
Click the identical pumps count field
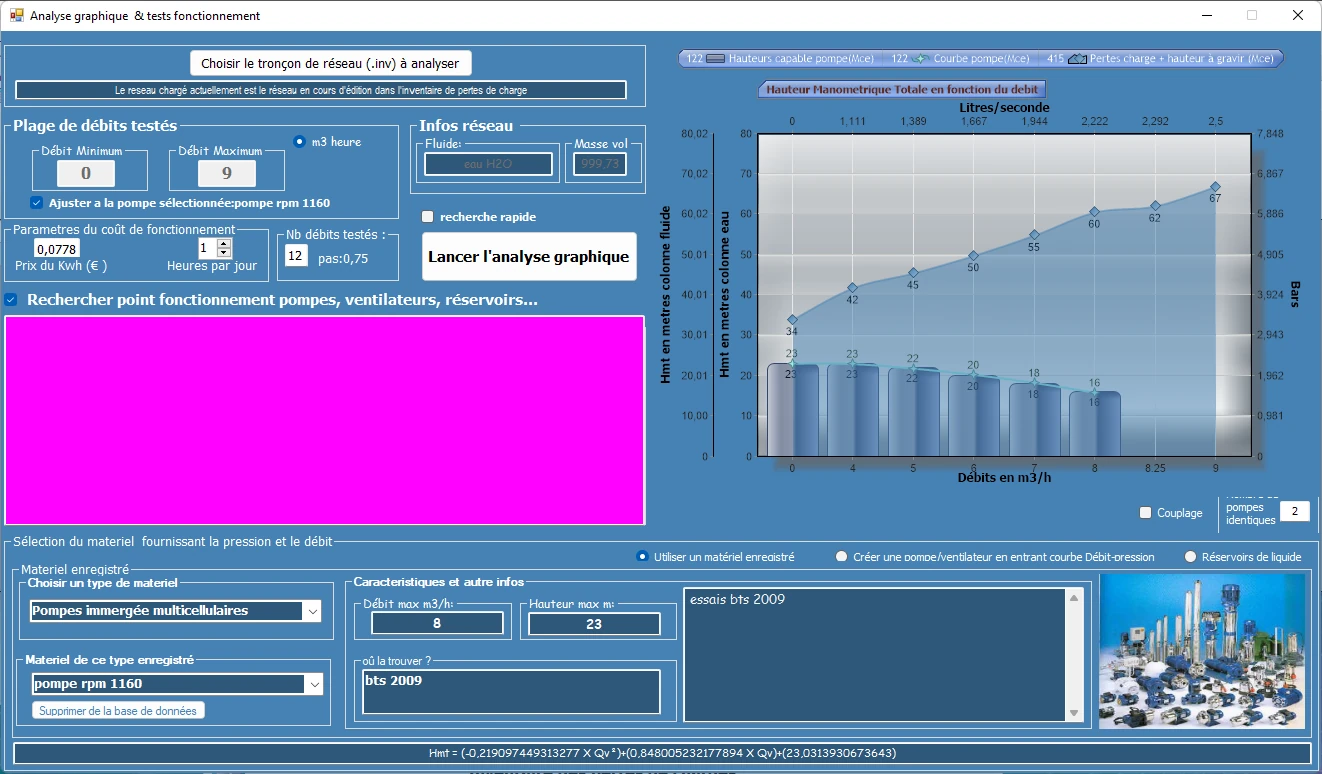(x=1294, y=512)
